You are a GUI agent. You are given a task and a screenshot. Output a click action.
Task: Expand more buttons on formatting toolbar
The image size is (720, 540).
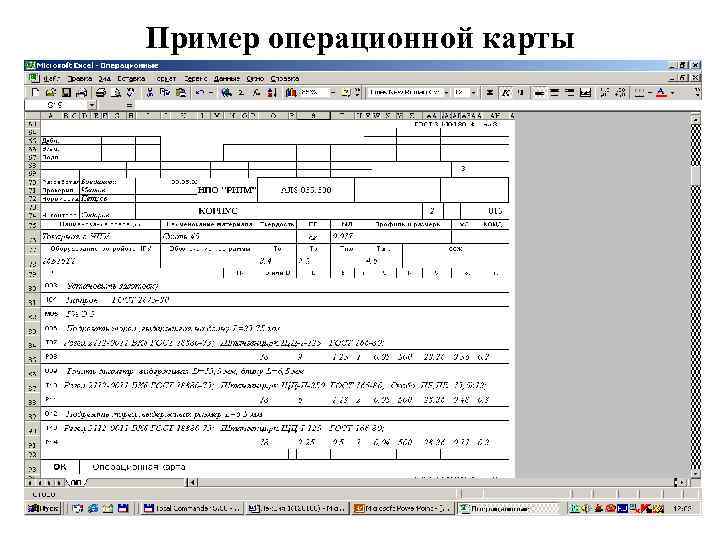697,93
